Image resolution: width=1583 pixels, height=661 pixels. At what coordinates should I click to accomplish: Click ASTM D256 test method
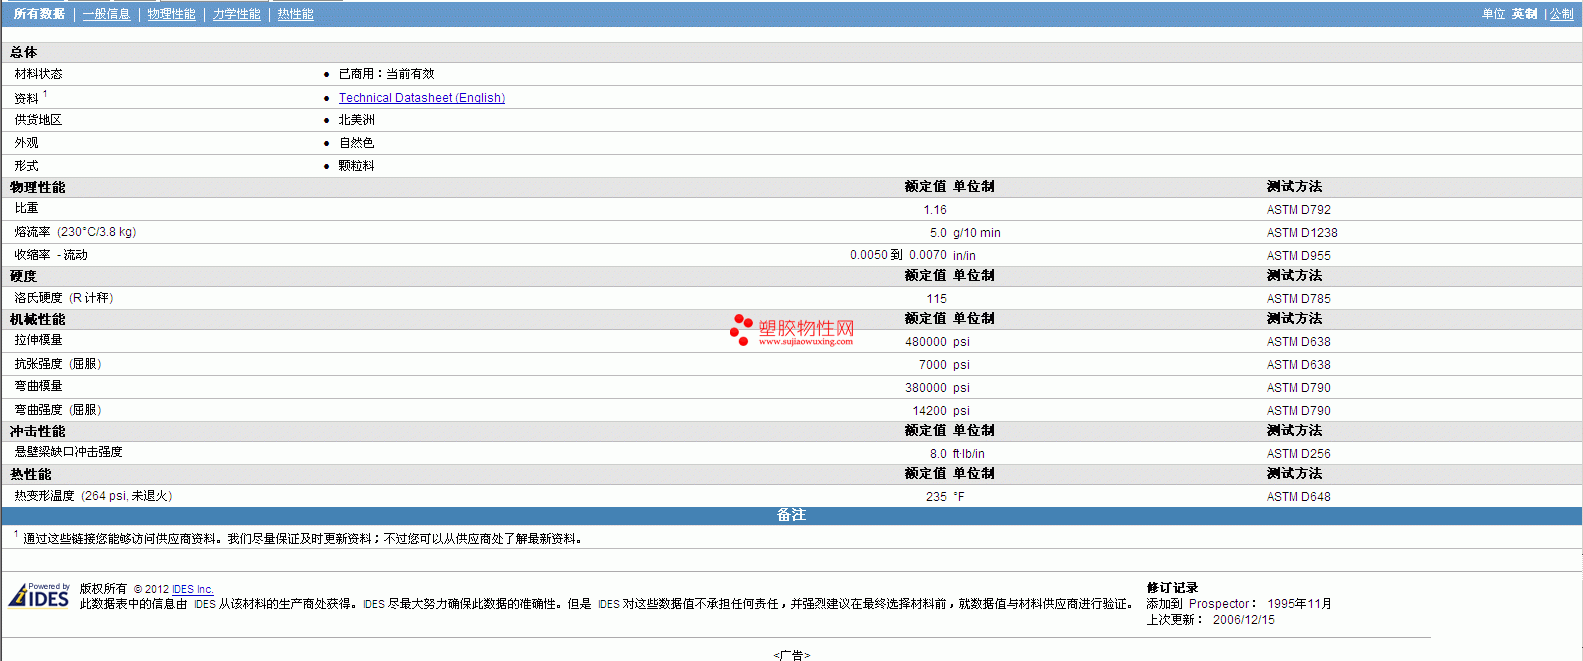pyautogui.click(x=1298, y=454)
